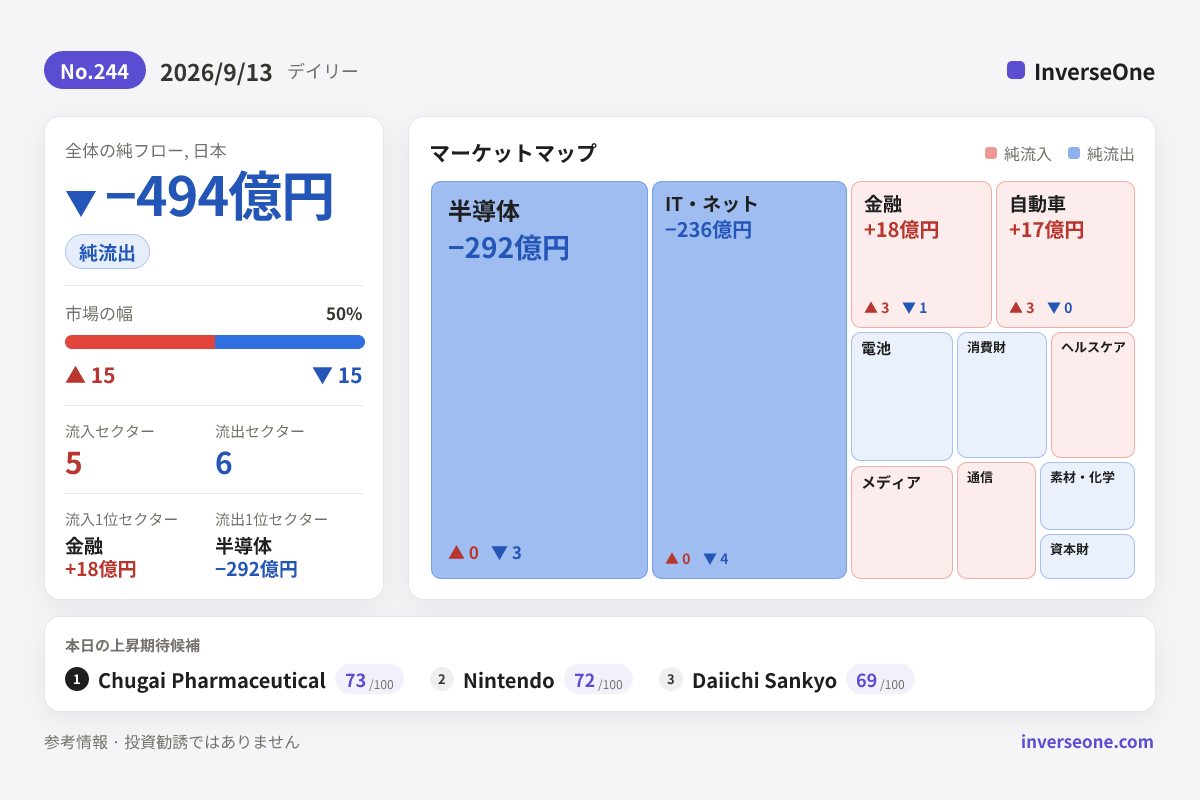Click the InverseOne logo square
Viewport: 1200px width, 800px height.
pos(1016,70)
